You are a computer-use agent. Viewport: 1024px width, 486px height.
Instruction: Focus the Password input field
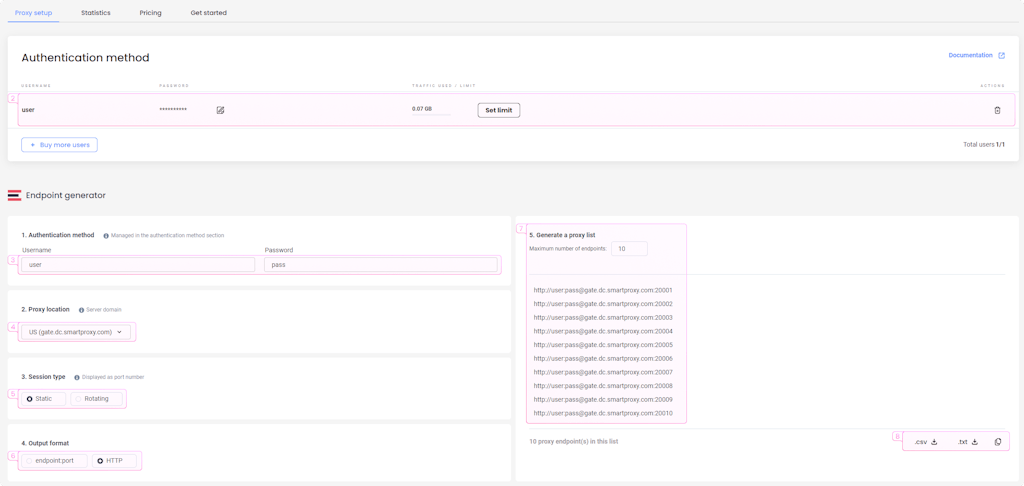tap(381, 265)
